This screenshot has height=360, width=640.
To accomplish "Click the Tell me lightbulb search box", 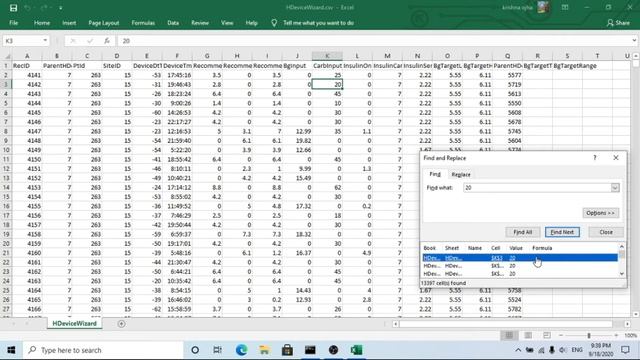I will [313, 23].
